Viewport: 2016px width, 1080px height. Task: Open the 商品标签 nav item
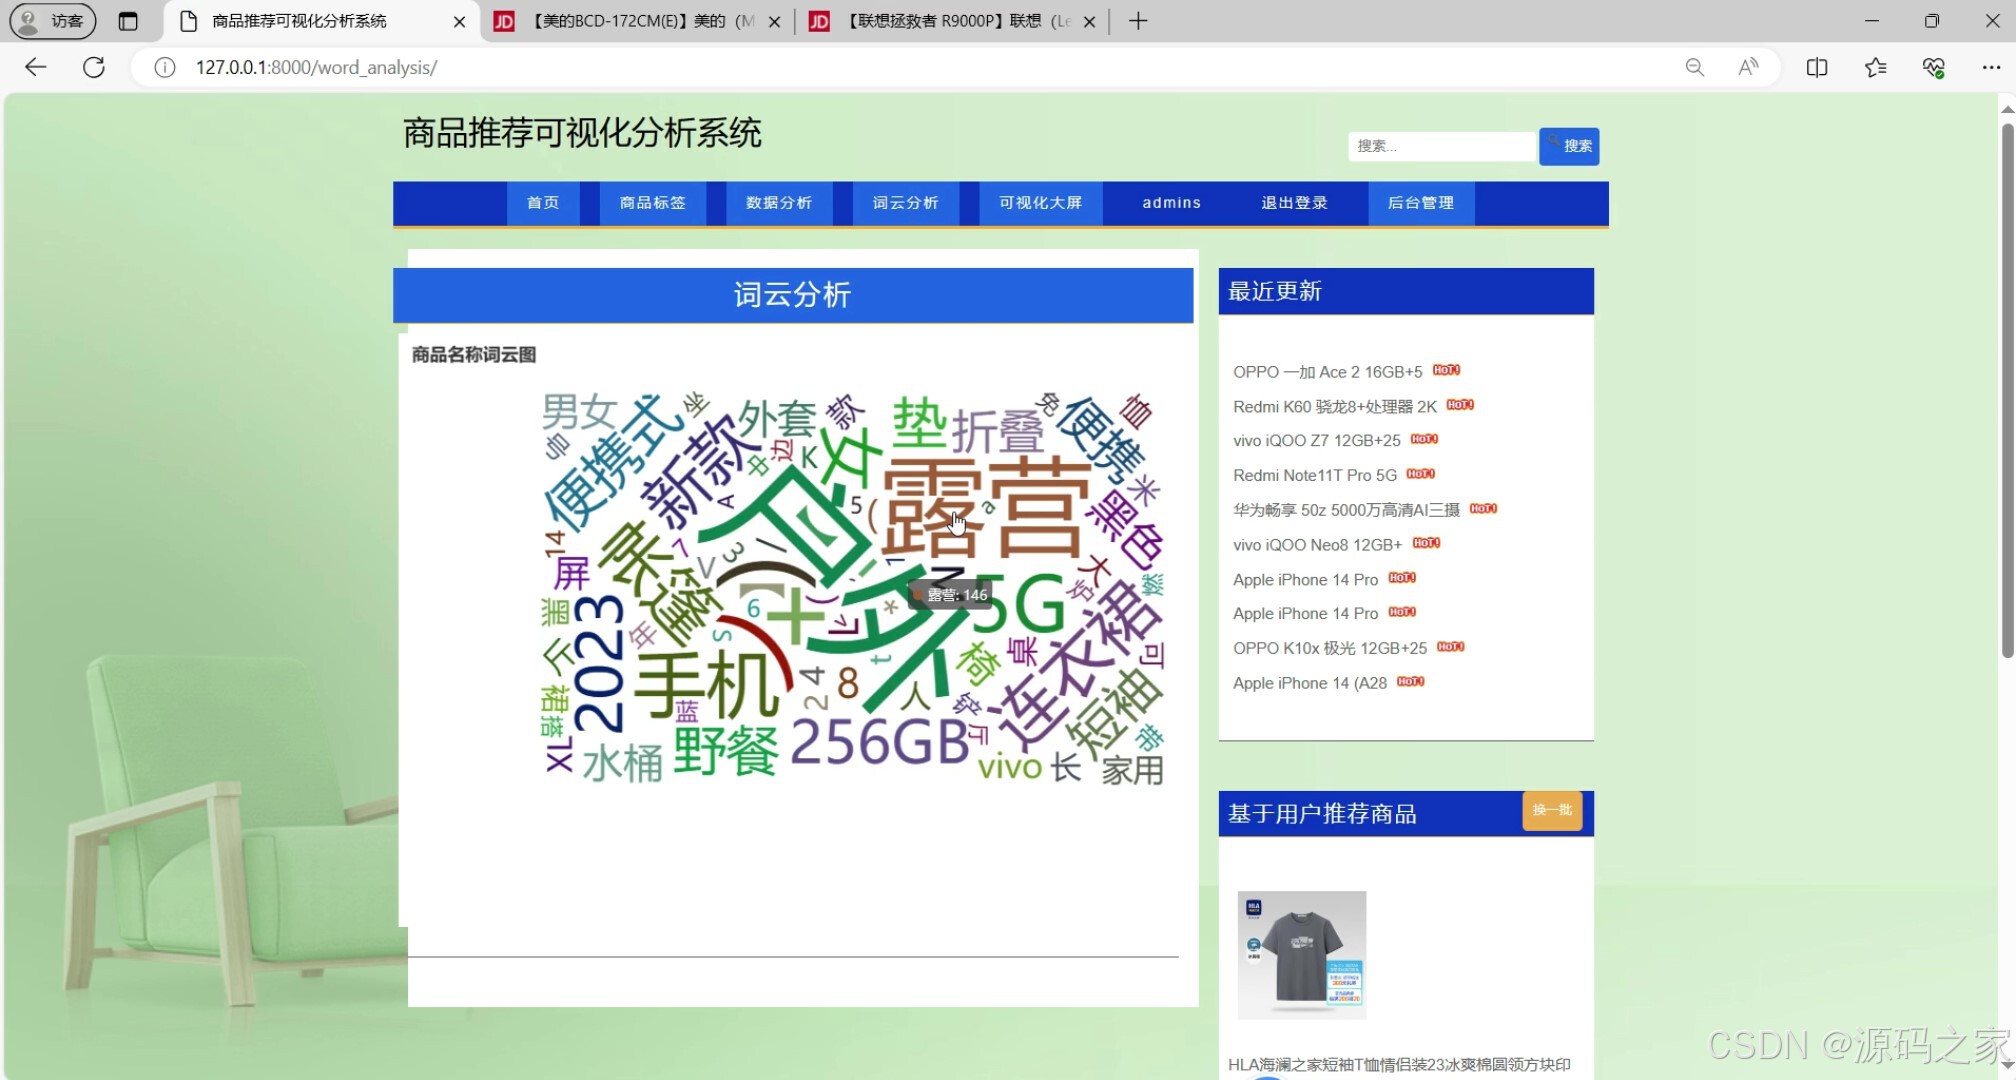pos(652,203)
